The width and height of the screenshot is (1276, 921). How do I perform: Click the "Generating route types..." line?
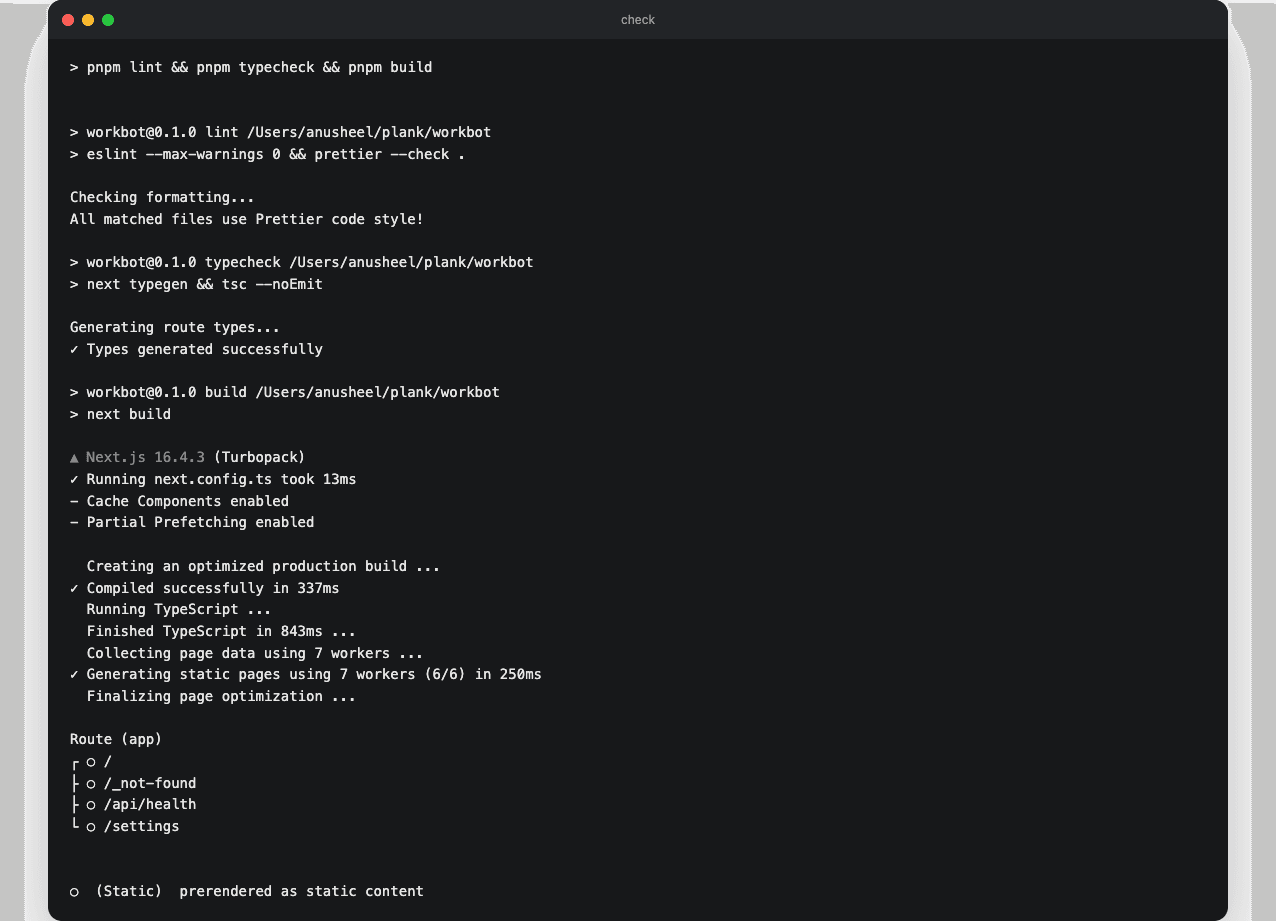[175, 327]
